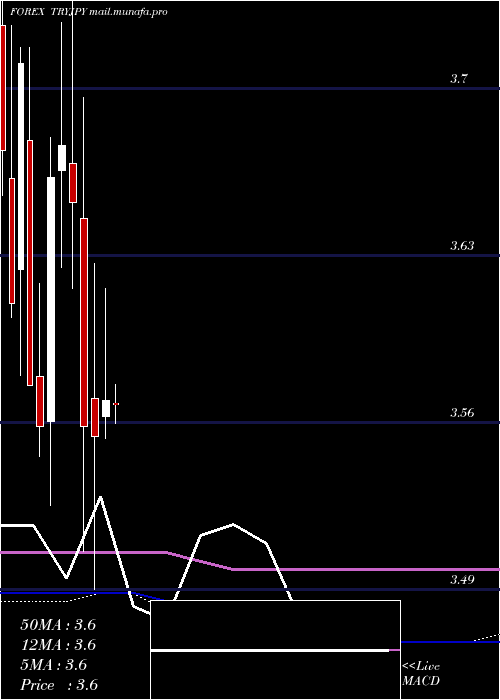
Task: Click the 3.56 price level label
Action: point(462,412)
